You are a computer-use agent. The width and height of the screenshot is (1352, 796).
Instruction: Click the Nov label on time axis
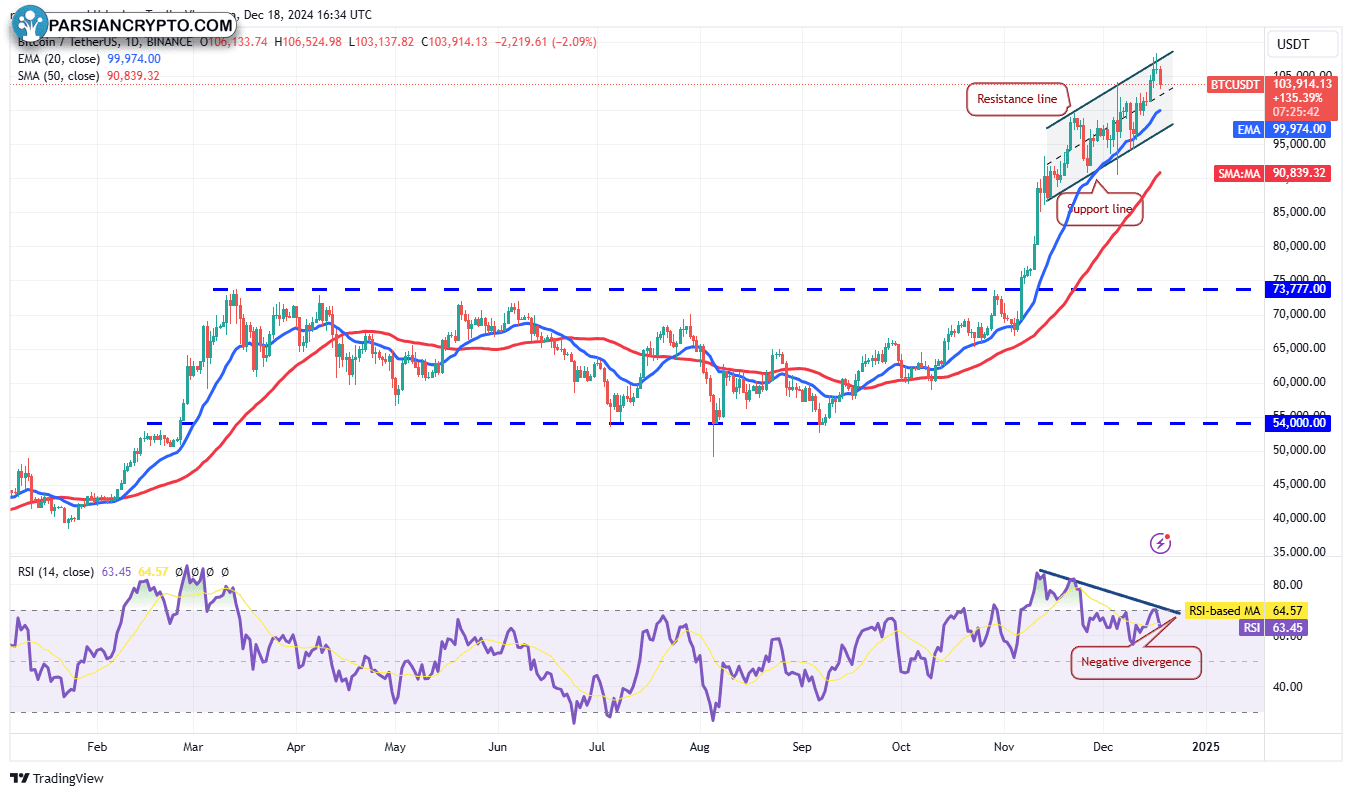(1003, 746)
